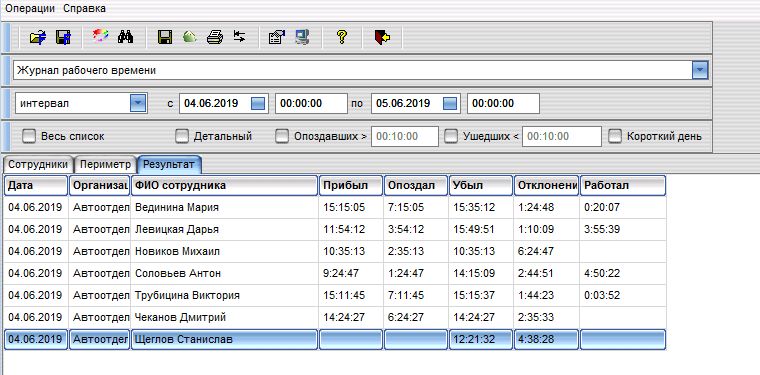Click the binoculars search icon
Viewport: 760px width, 375px height.
tap(126, 37)
